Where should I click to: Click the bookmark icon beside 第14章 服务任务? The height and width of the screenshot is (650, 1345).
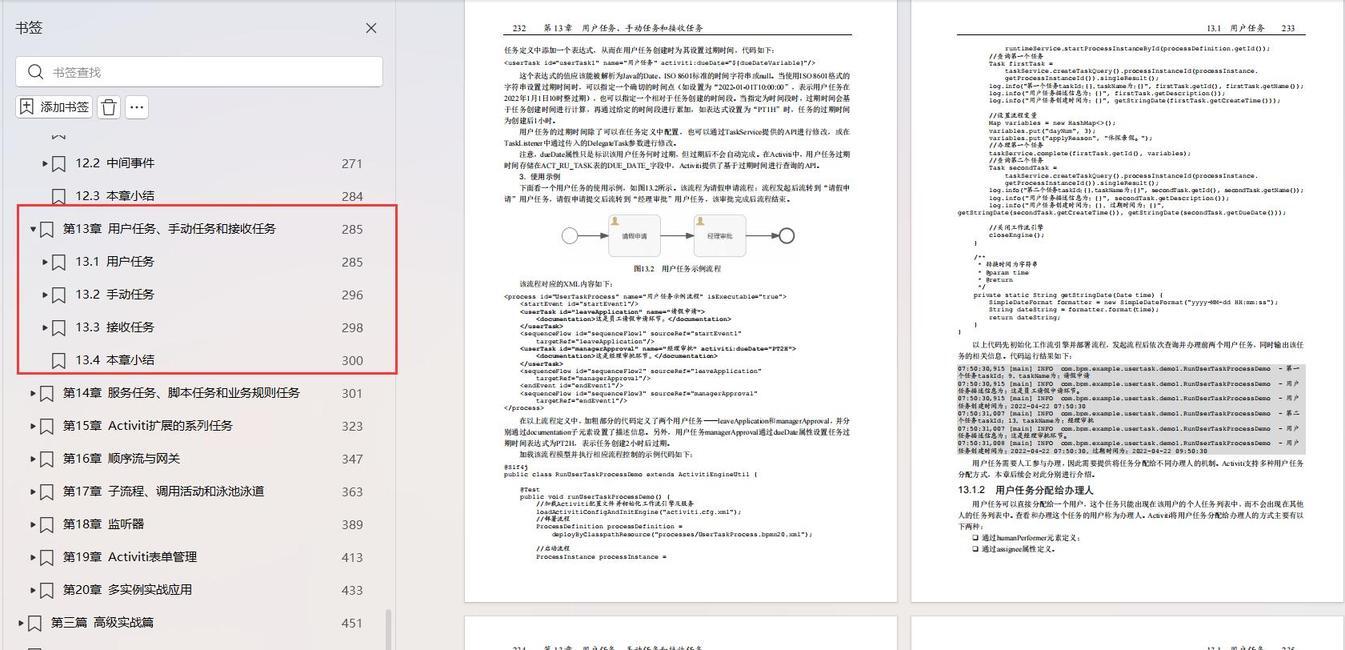(47, 393)
